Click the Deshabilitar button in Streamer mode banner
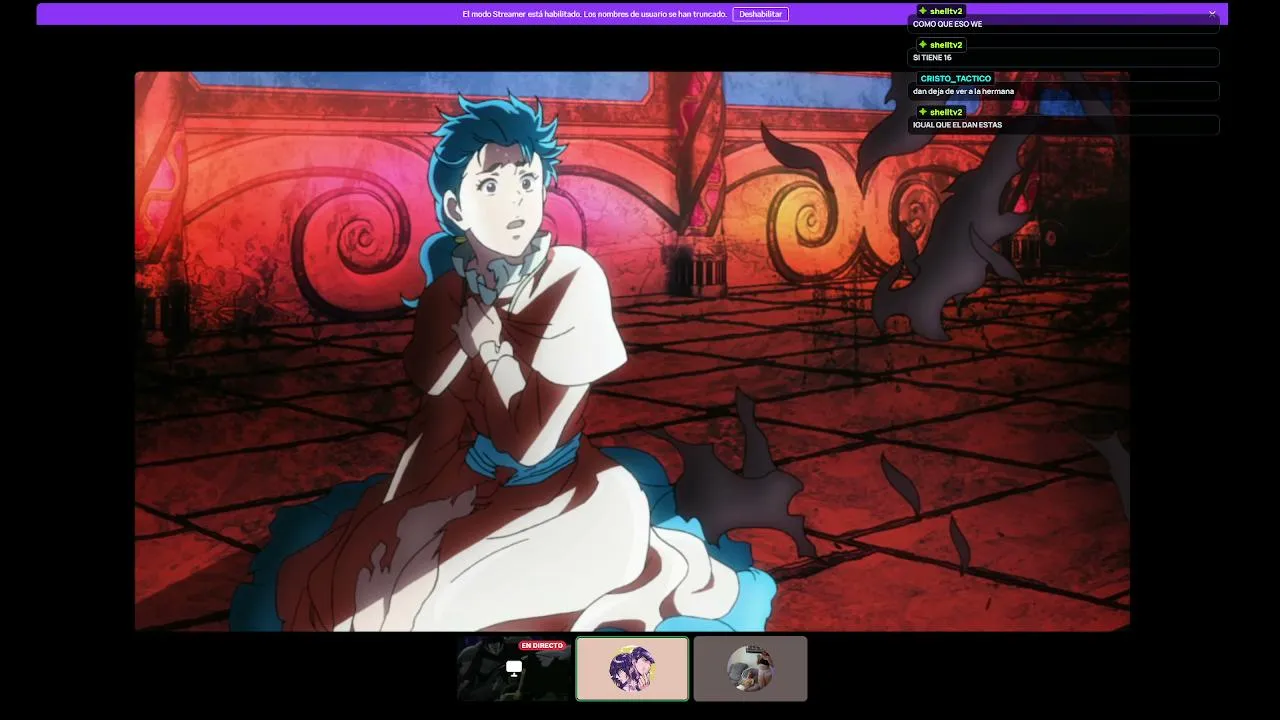 [x=760, y=14]
